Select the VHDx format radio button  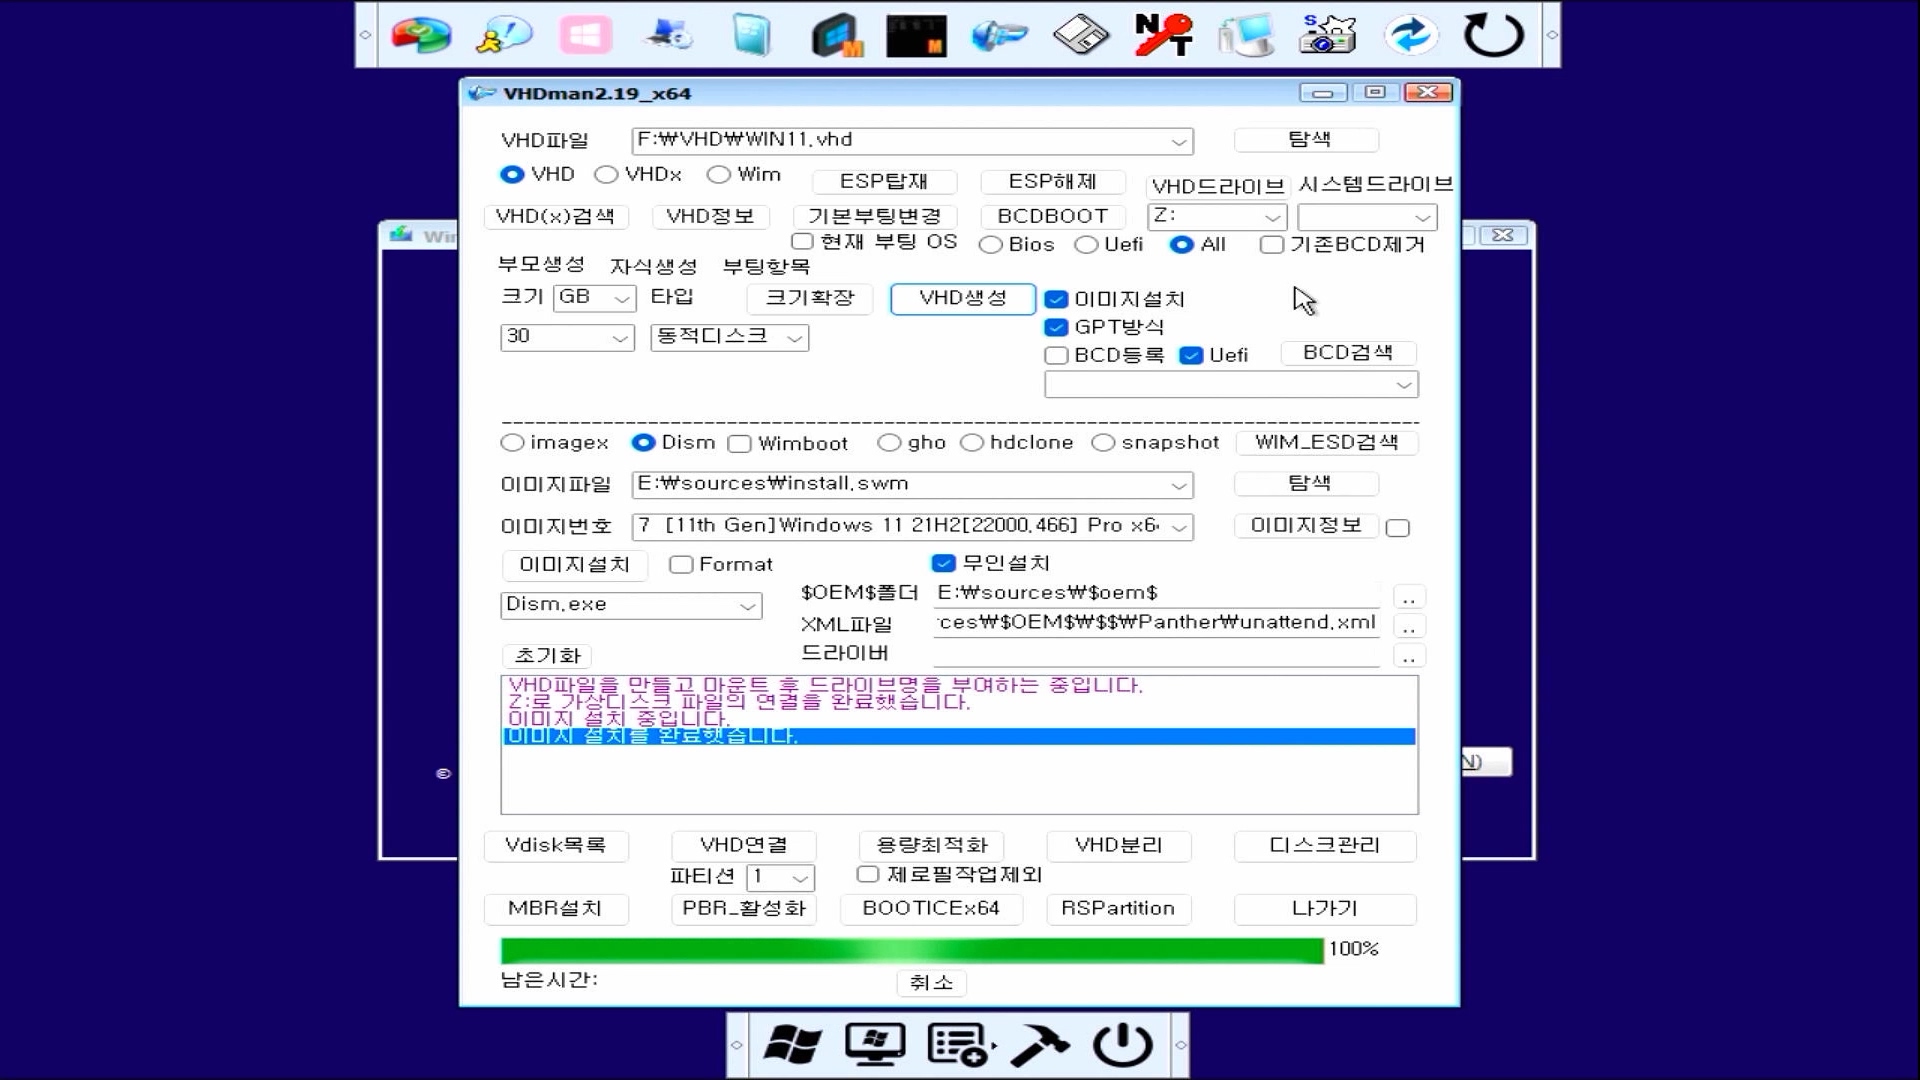click(x=606, y=174)
